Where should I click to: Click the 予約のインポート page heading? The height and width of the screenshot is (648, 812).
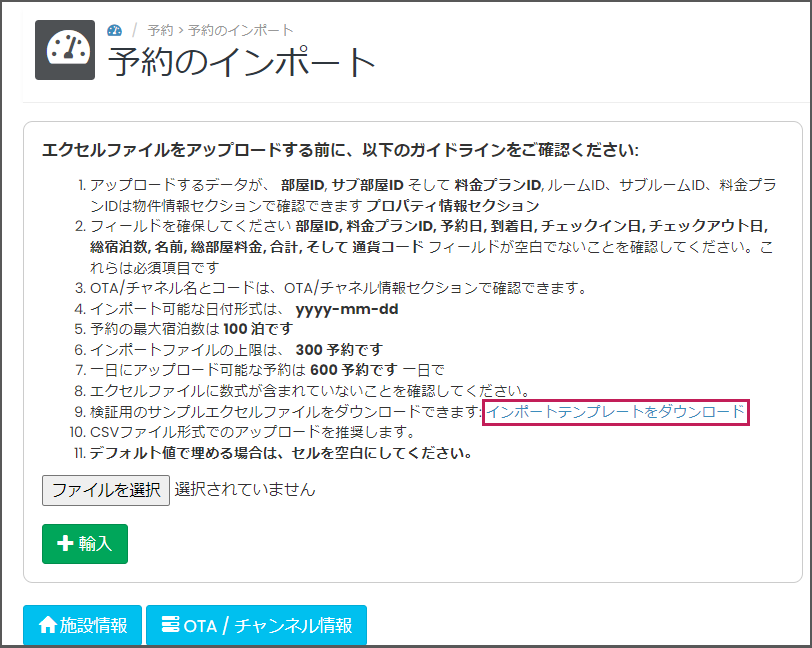tap(242, 62)
